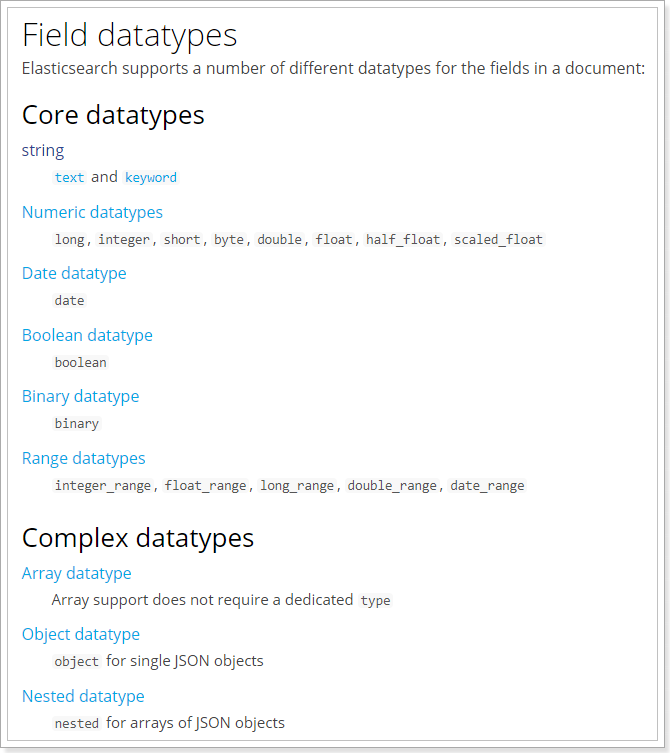The image size is (670, 753).
Task: Click the Array datatype link
Action: pos(76,573)
